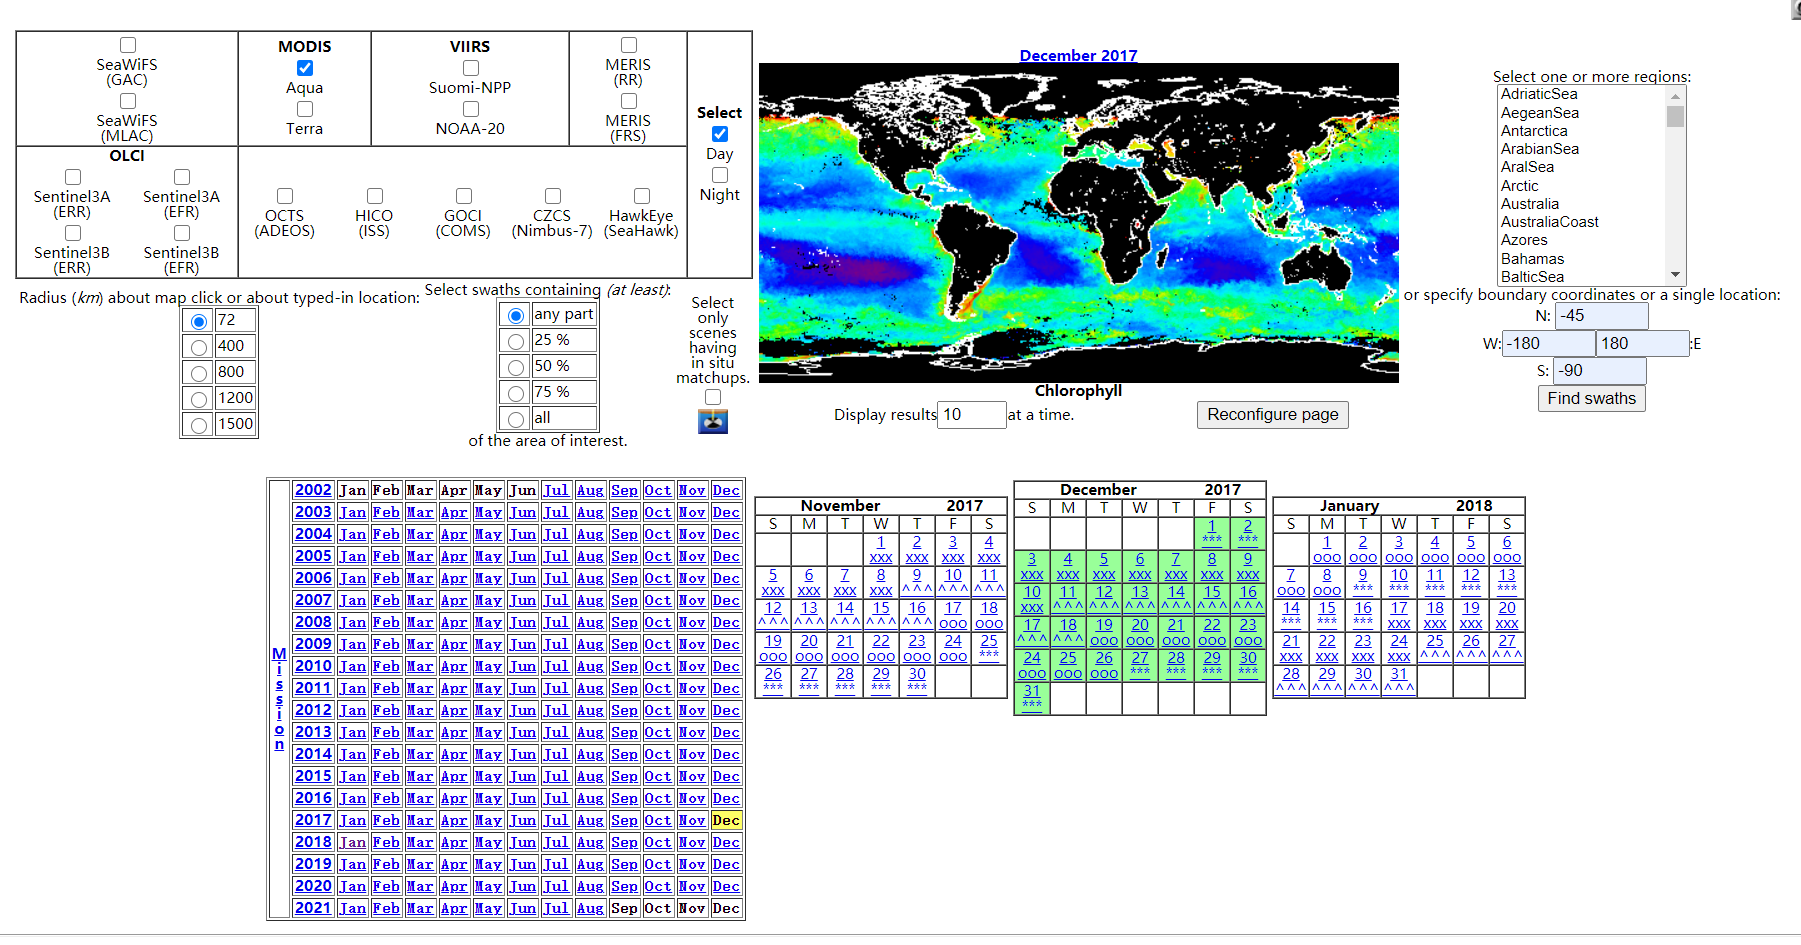1801x945 pixels.
Task: Click the south boundary coordinate field
Action: tap(1600, 371)
